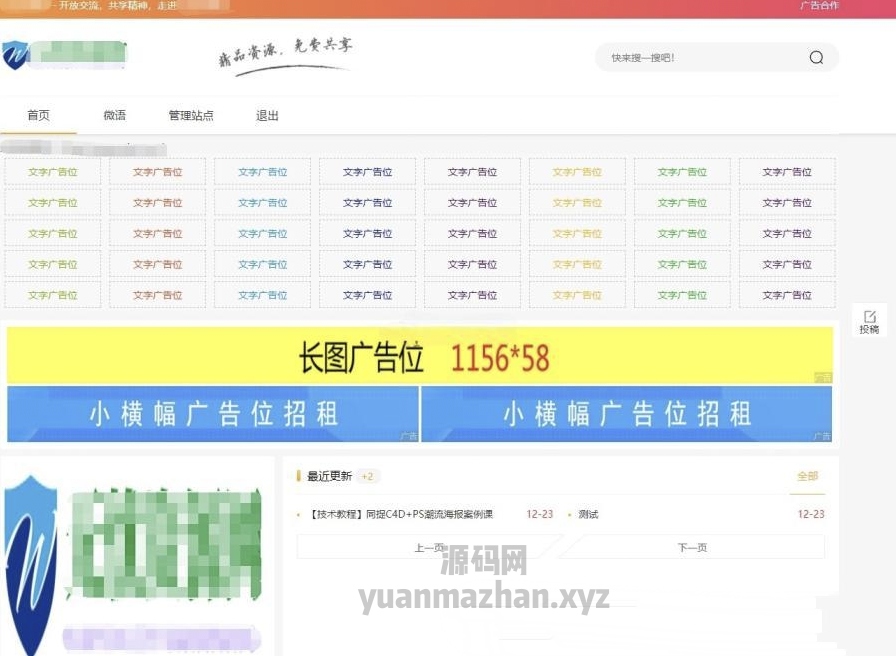This screenshot has width=896, height=656.
Task: Click 退出 to log out
Action: (266, 115)
